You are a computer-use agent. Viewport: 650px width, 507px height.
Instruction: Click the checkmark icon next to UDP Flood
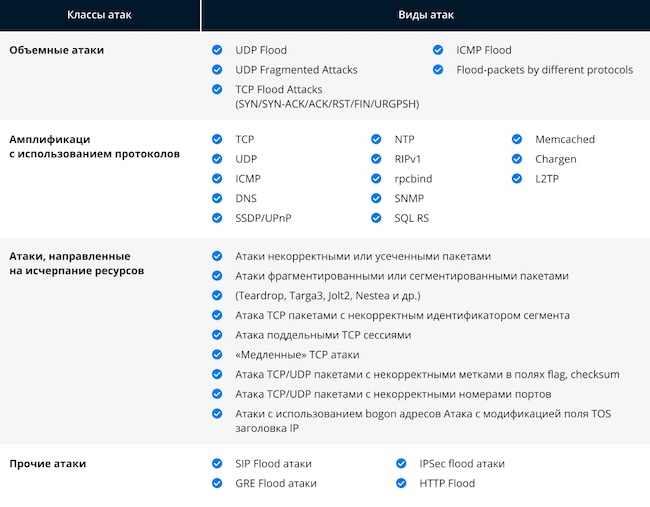[x=217, y=50]
